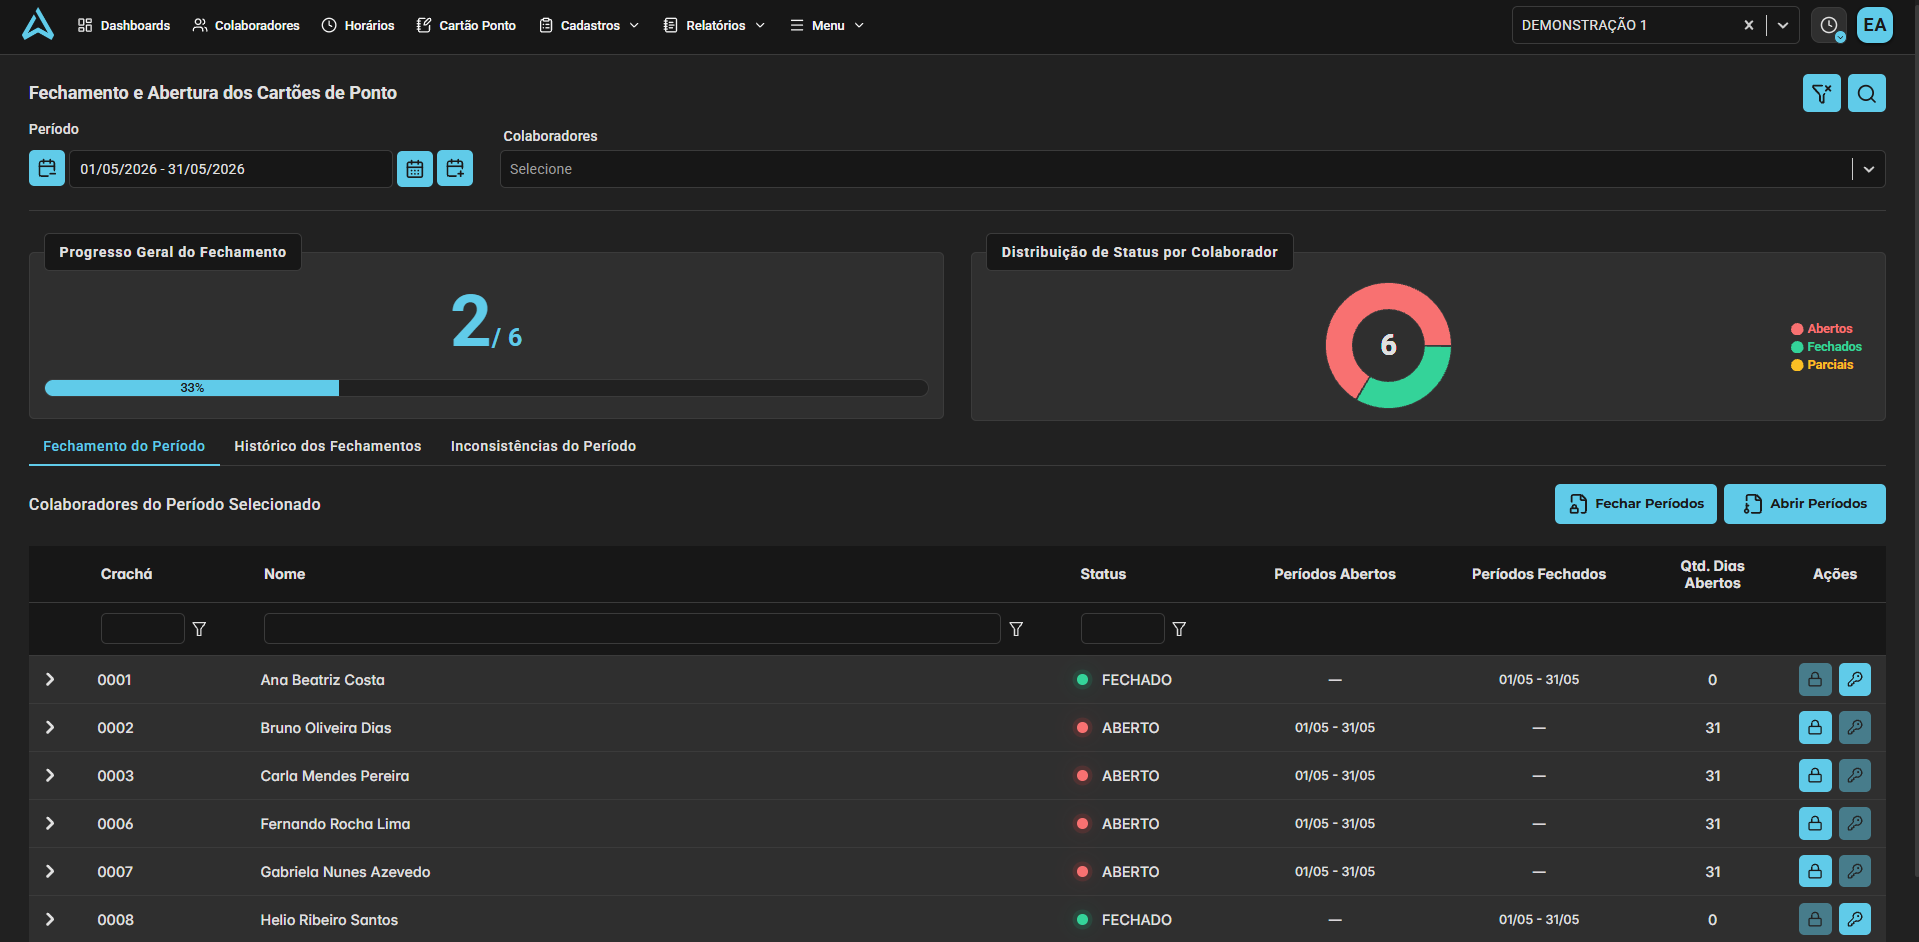The image size is (1919, 942).
Task: Sort by Status column header
Action: 1103,574
